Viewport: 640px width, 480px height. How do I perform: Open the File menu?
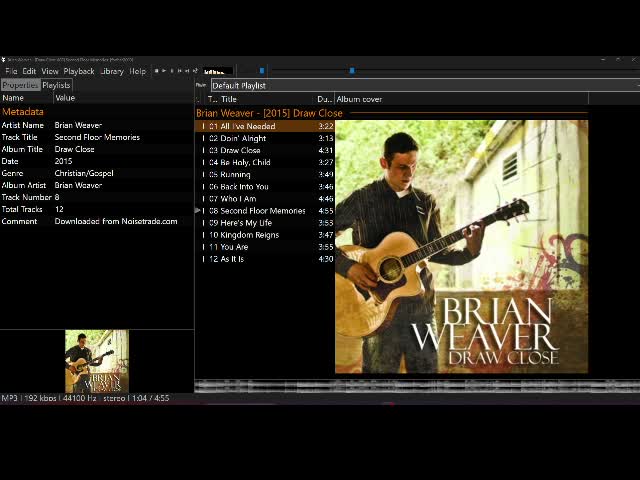coord(11,71)
